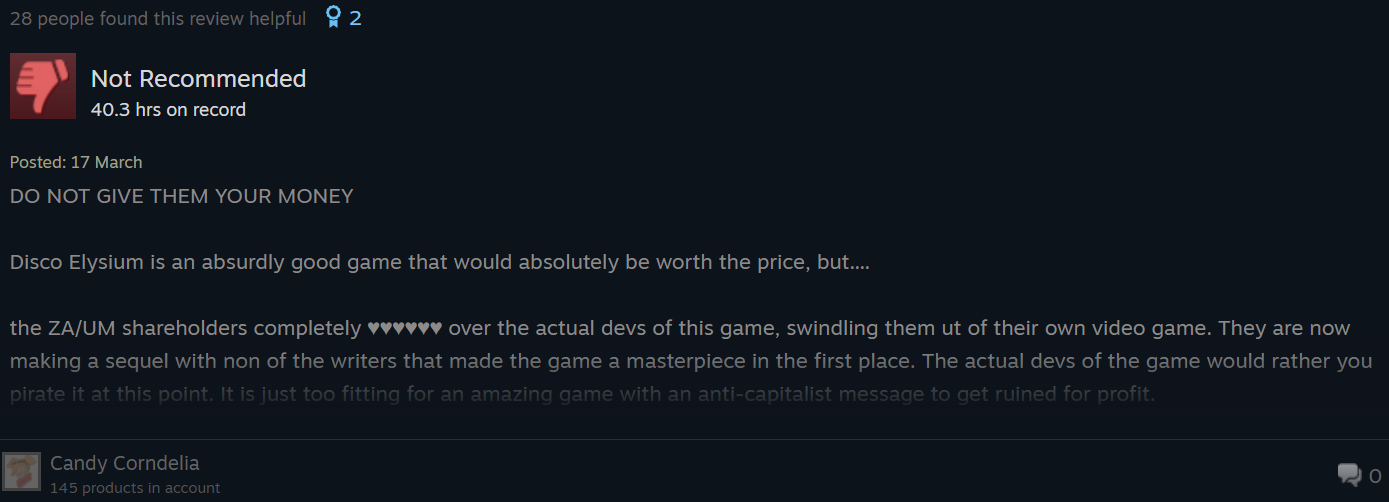Open comments via the speech bubble icon

[x=1349, y=474]
